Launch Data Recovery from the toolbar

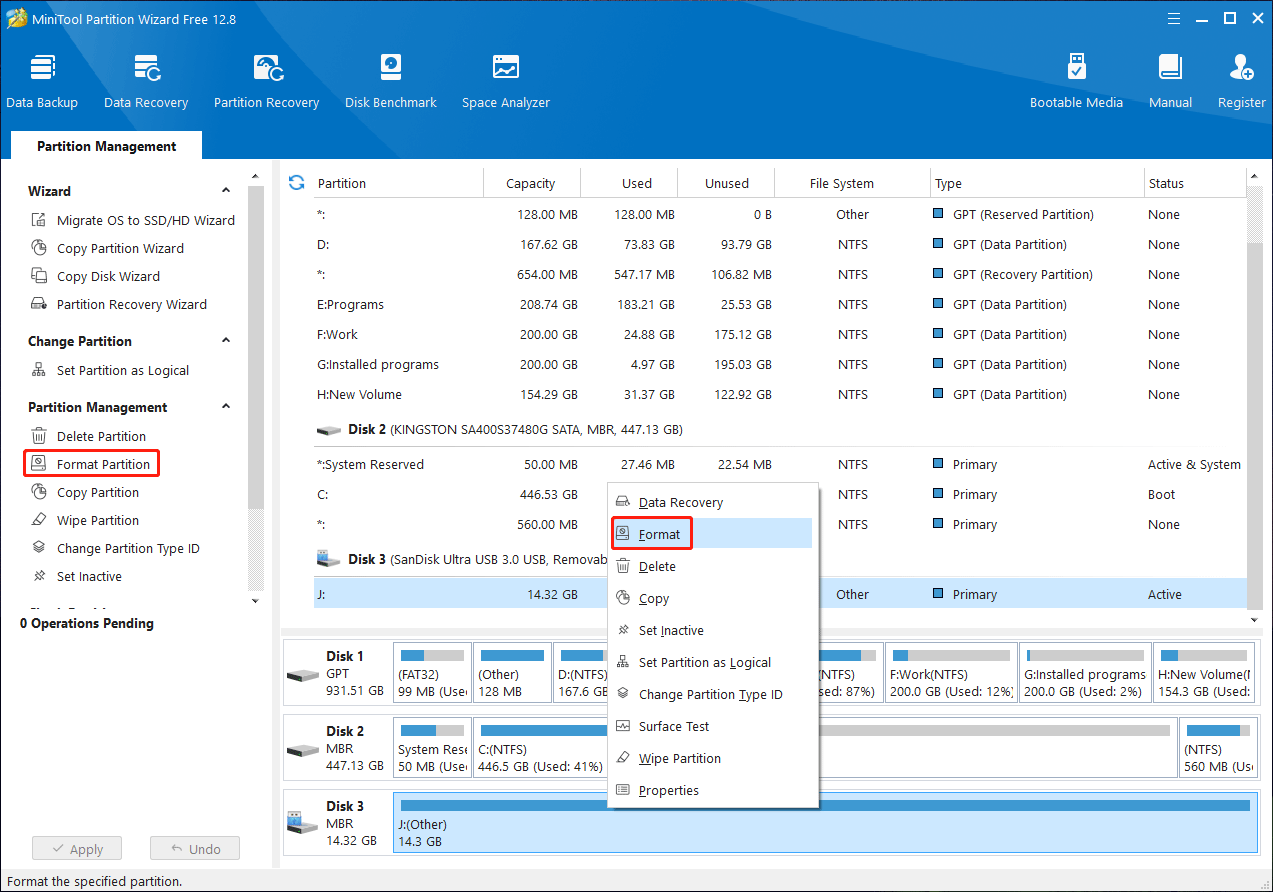pyautogui.click(x=146, y=81)
